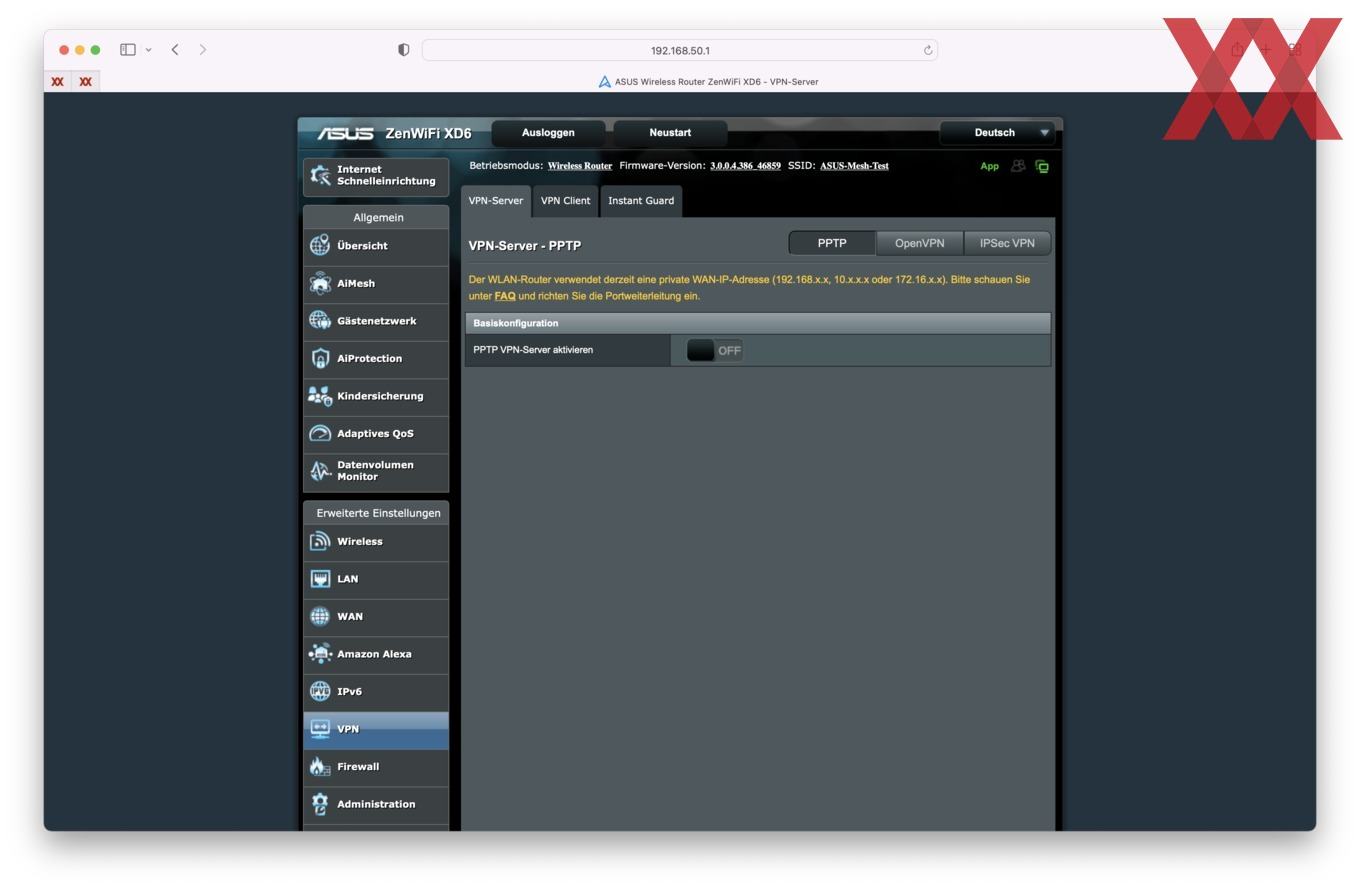Open the Deutsch language dropdown
The width and height of the screenshot is (1360, 889).
coord(998,133)
